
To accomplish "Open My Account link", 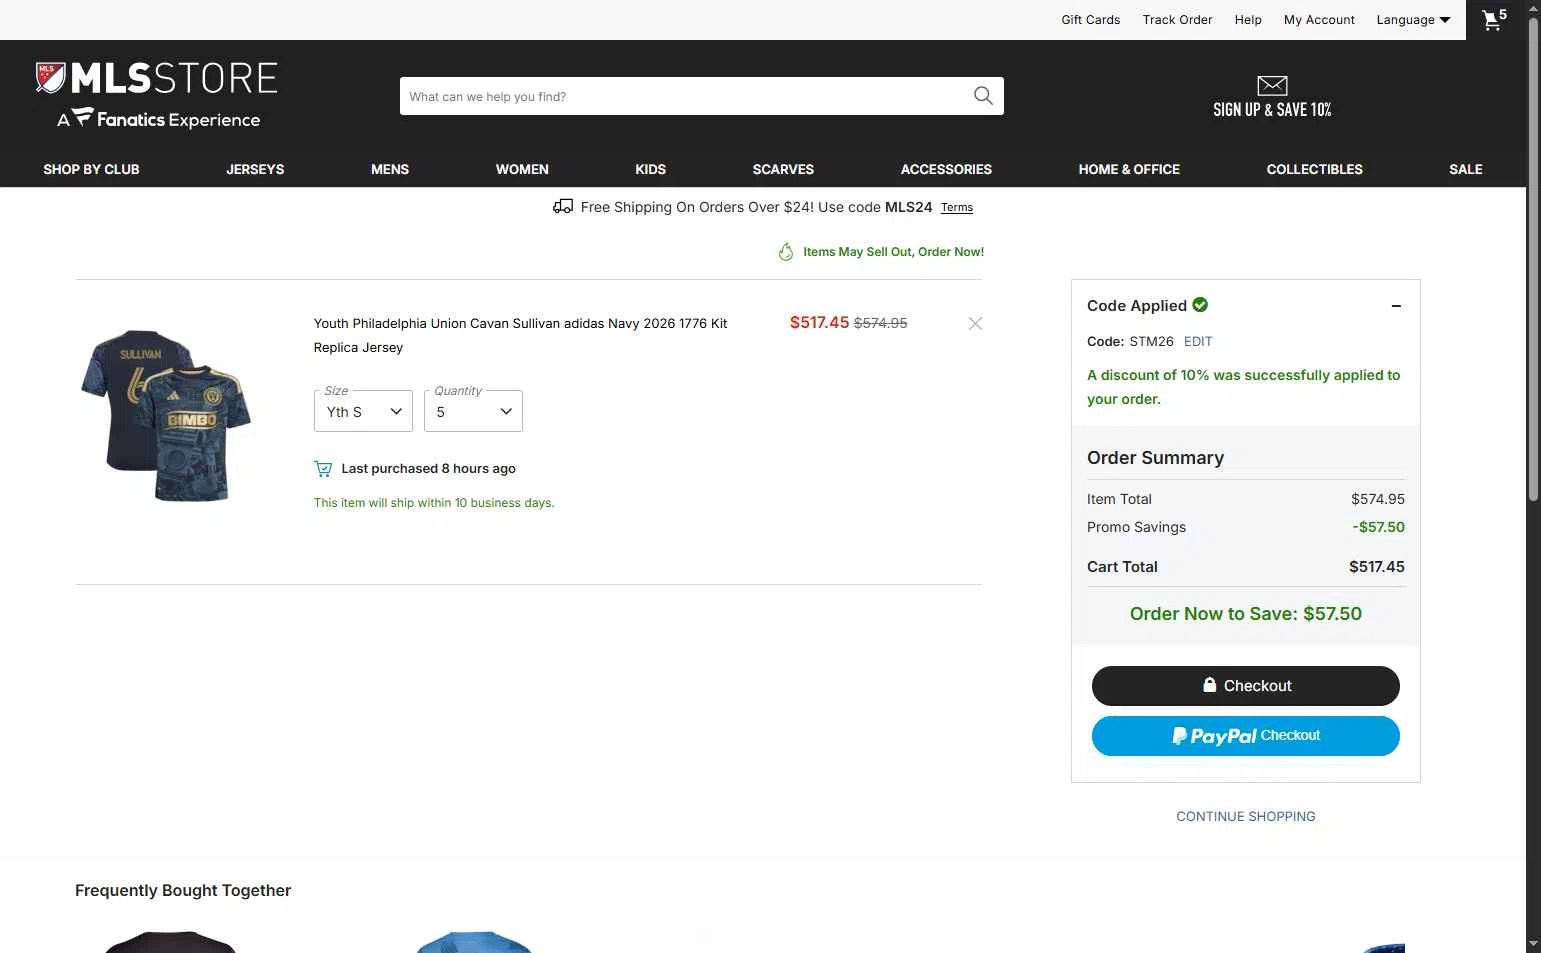I will 1319,20.
